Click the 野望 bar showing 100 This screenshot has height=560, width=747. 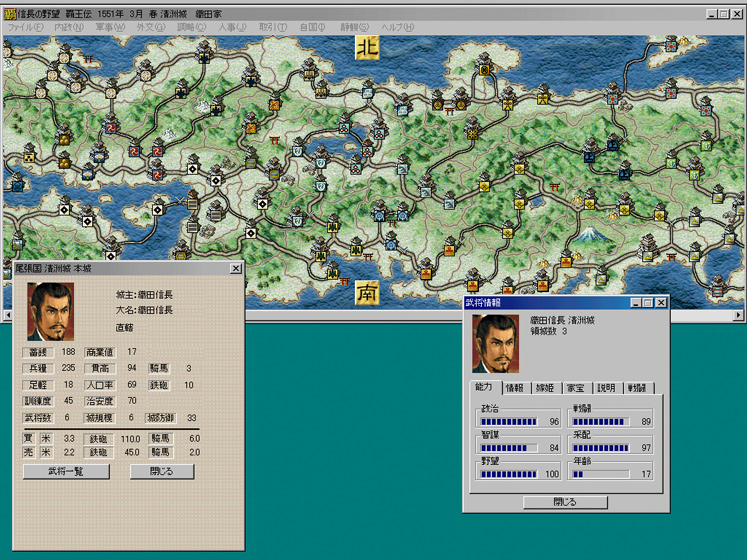pyautogui.click(x=509, y=474)
